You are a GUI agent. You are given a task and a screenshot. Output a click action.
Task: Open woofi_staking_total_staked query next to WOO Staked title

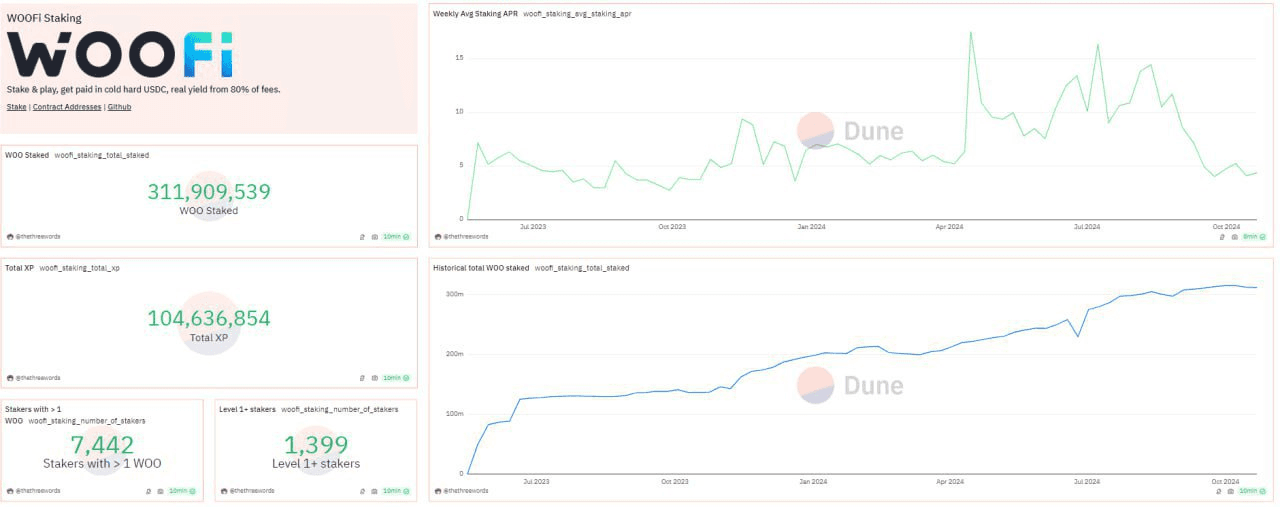(x=102, y=155)
